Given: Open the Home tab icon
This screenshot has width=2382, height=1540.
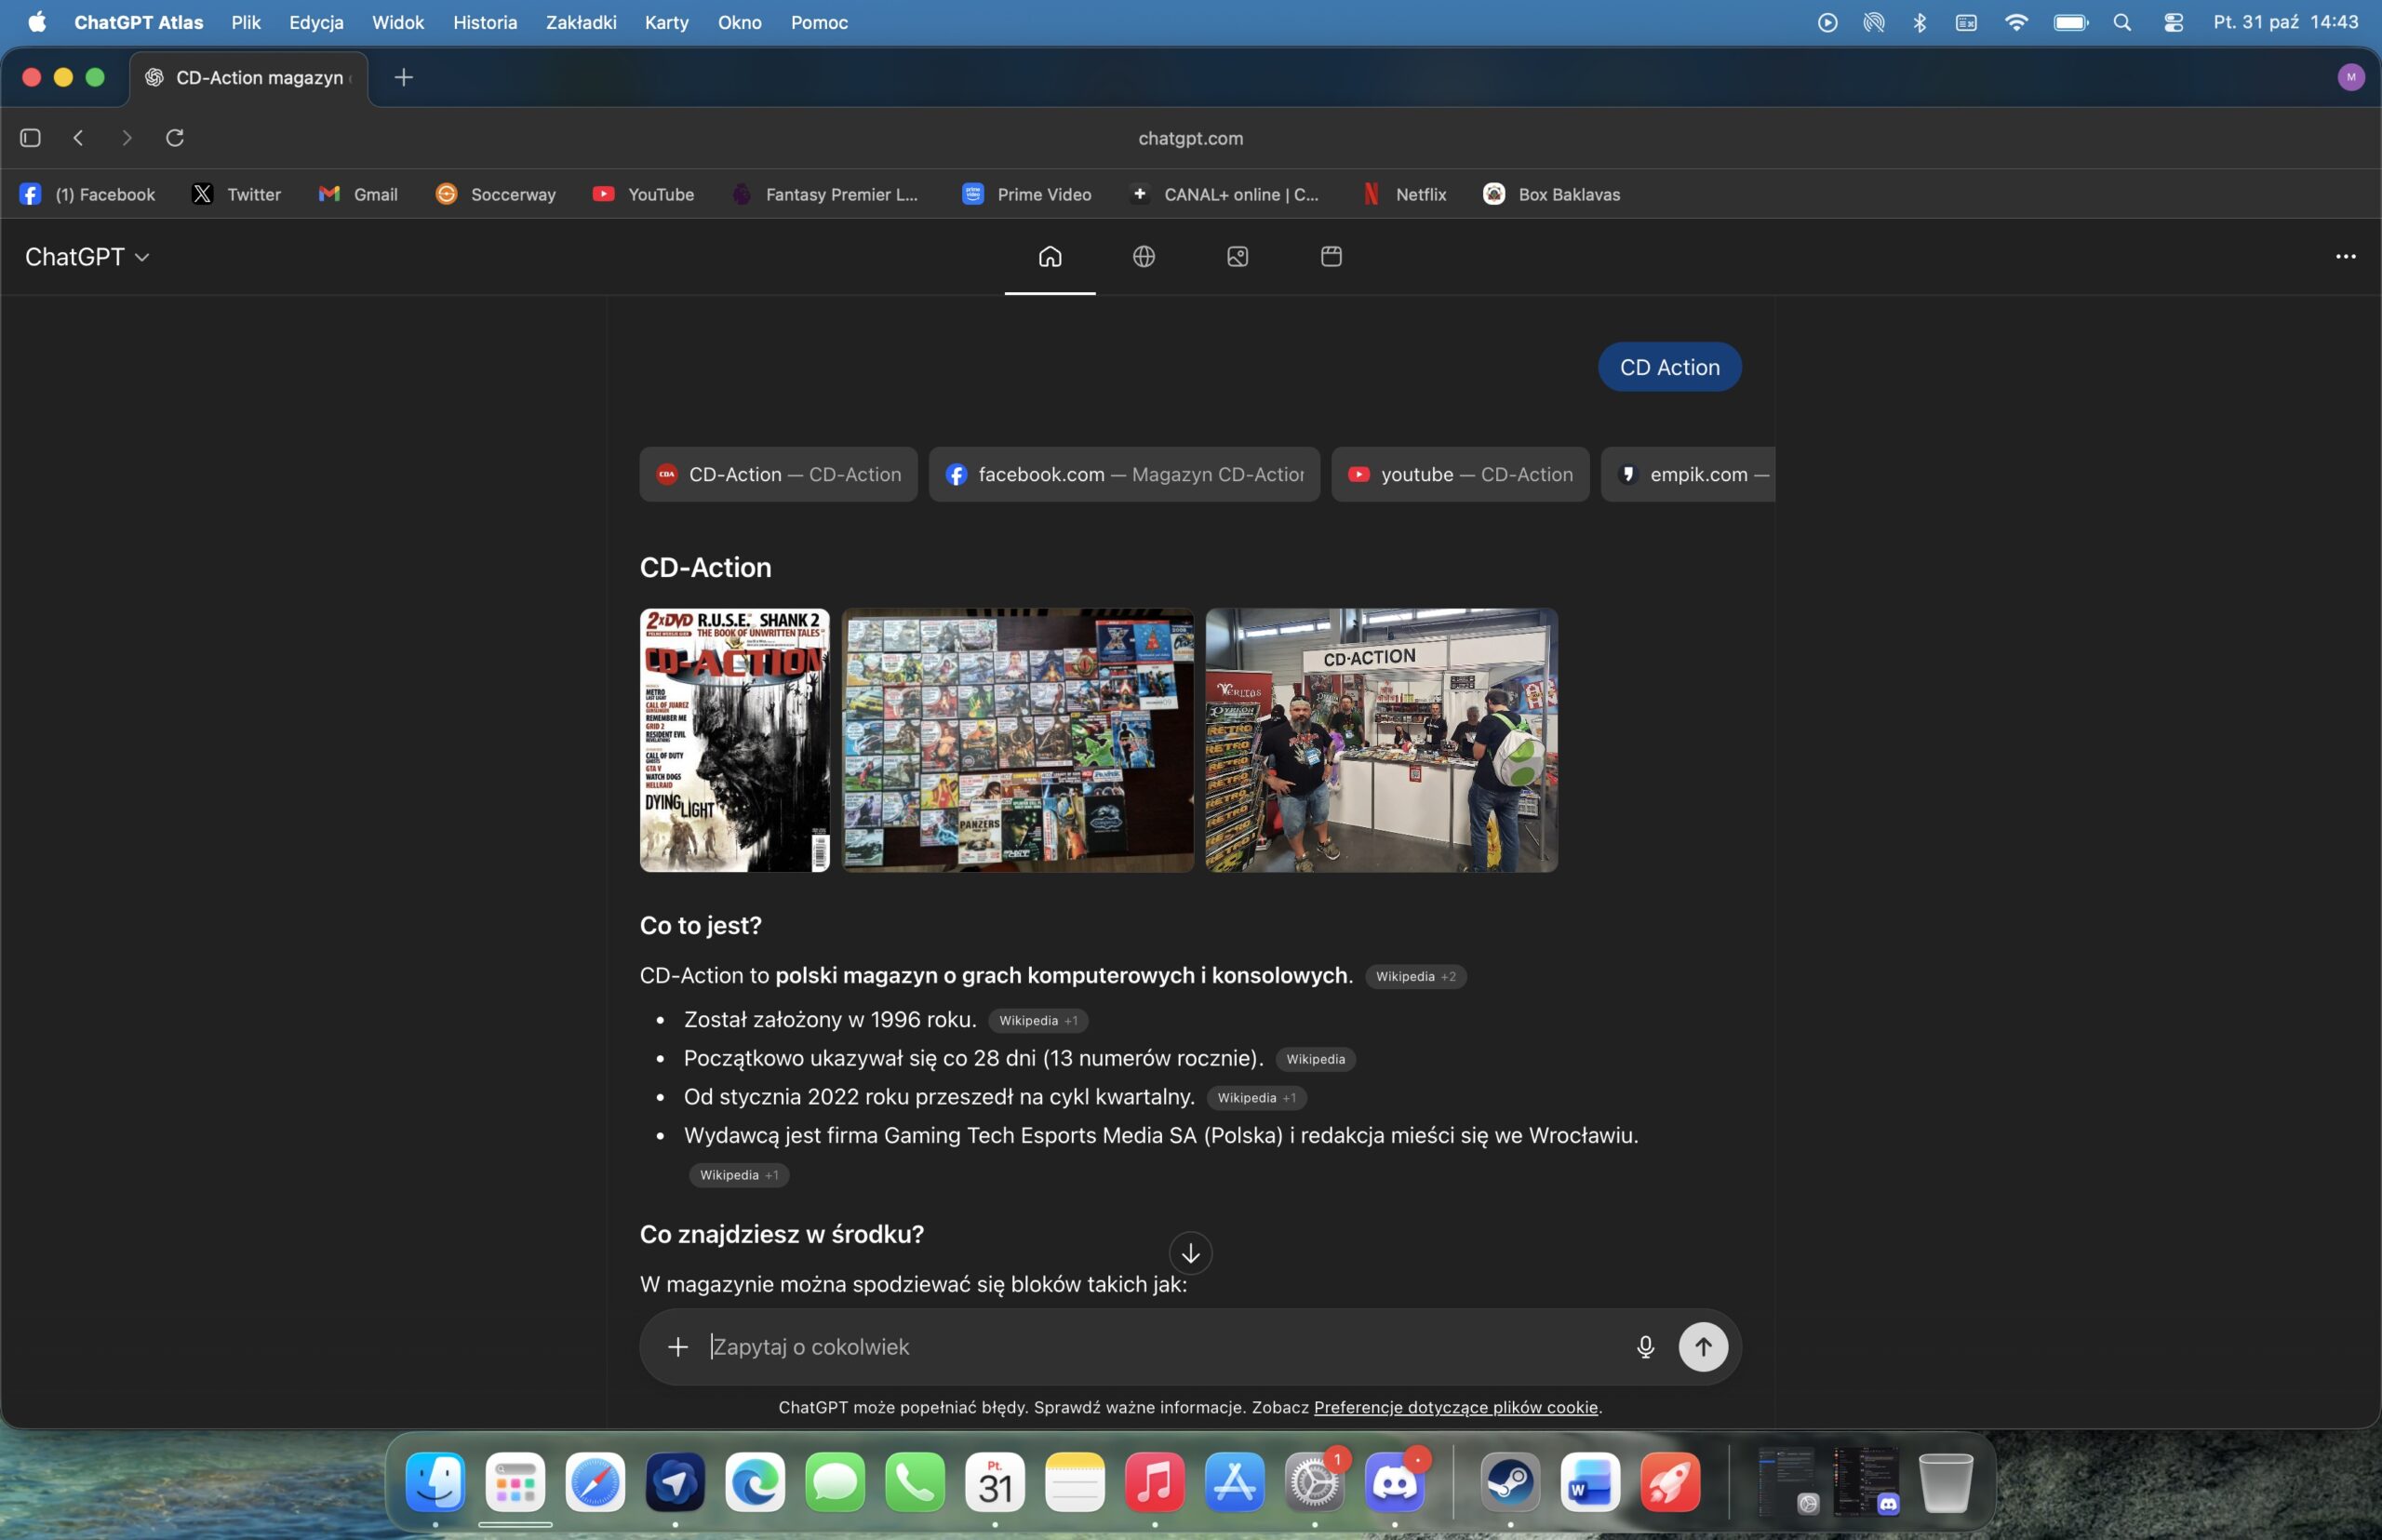Looking at the screenshot, I should 1049,257.
